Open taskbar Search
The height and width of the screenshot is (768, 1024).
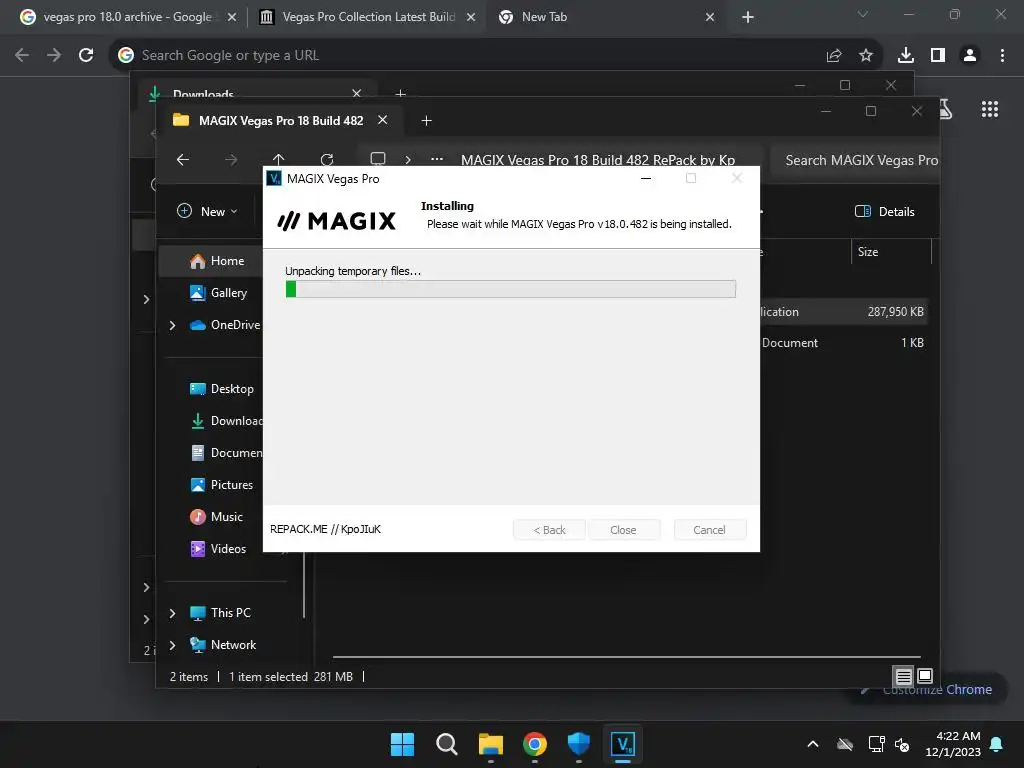click(447, 744)
